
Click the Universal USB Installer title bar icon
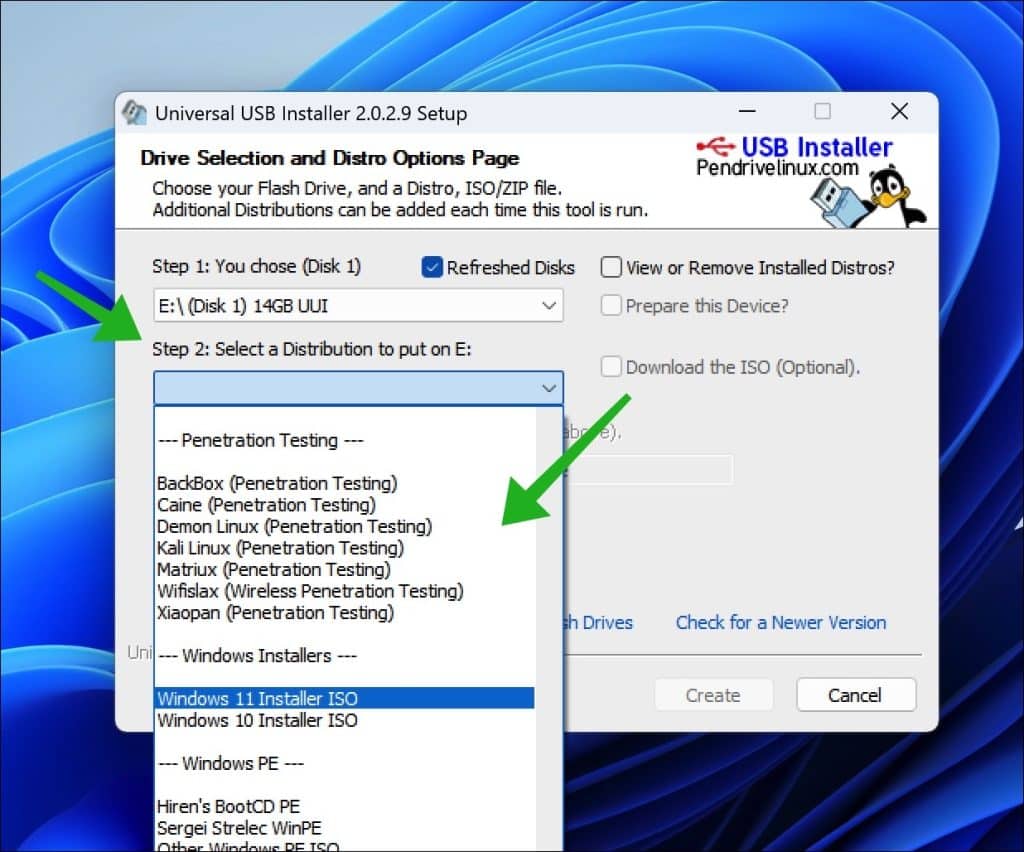[134, 113]
